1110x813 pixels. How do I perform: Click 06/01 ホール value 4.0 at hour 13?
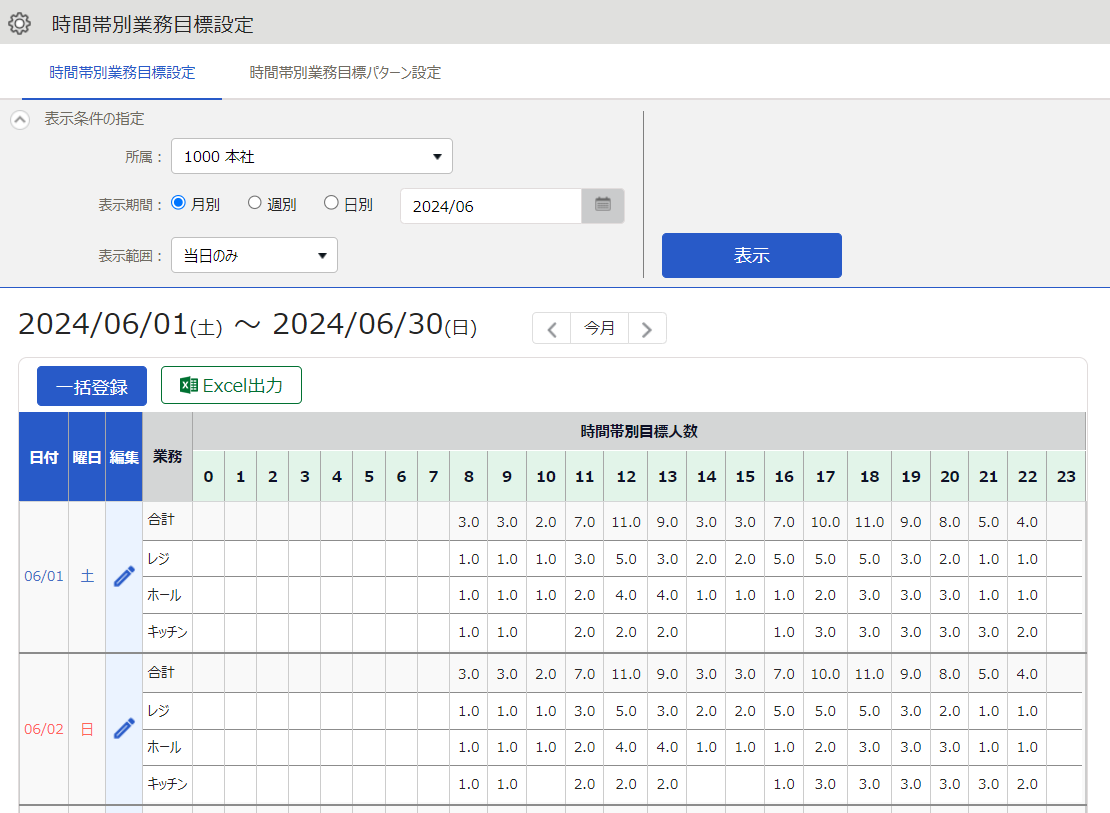pos(667,595)
